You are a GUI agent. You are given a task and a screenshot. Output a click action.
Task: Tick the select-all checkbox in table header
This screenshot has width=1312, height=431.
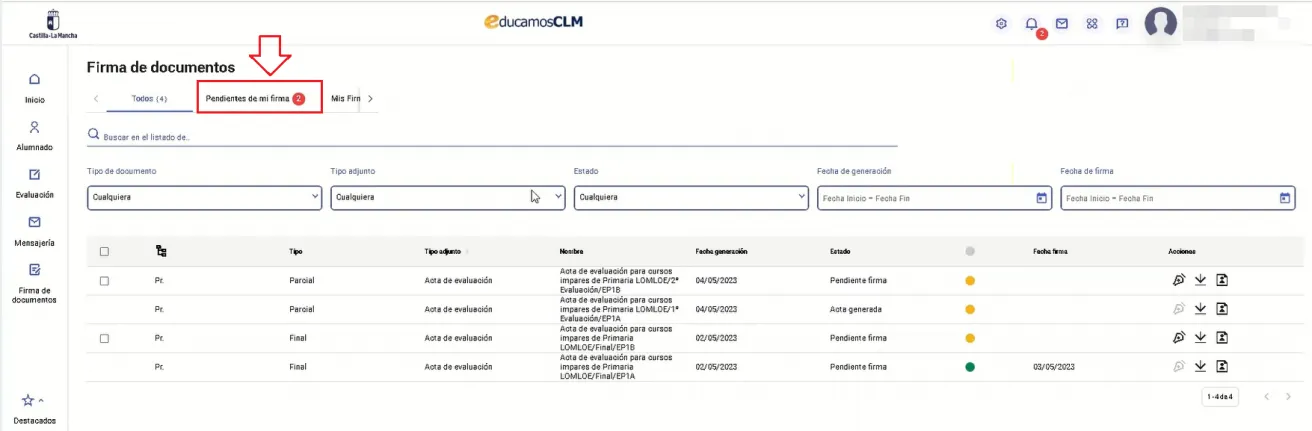(104, 252)
